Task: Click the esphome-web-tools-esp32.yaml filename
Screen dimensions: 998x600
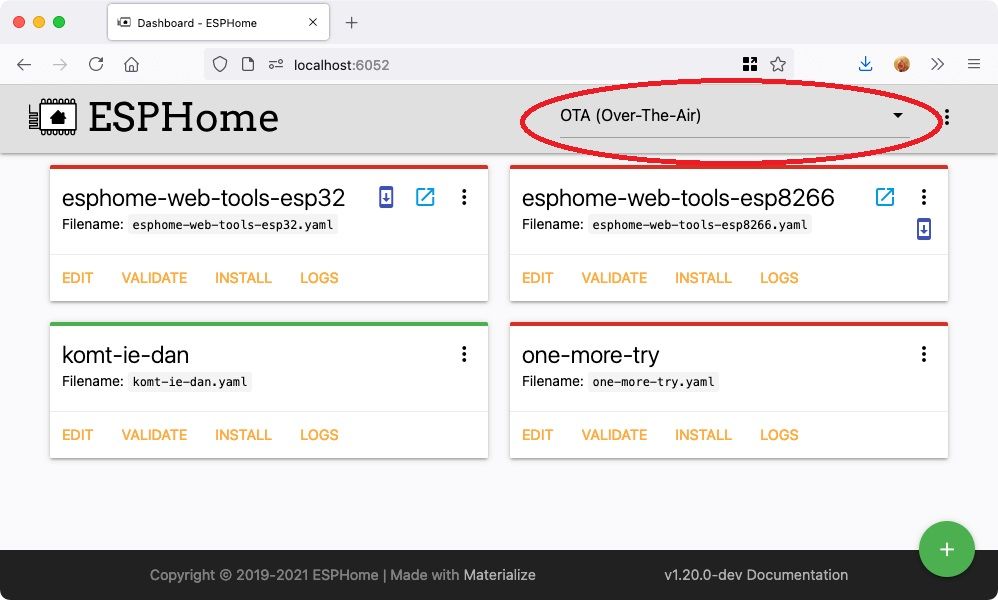Action: [233, 225]
